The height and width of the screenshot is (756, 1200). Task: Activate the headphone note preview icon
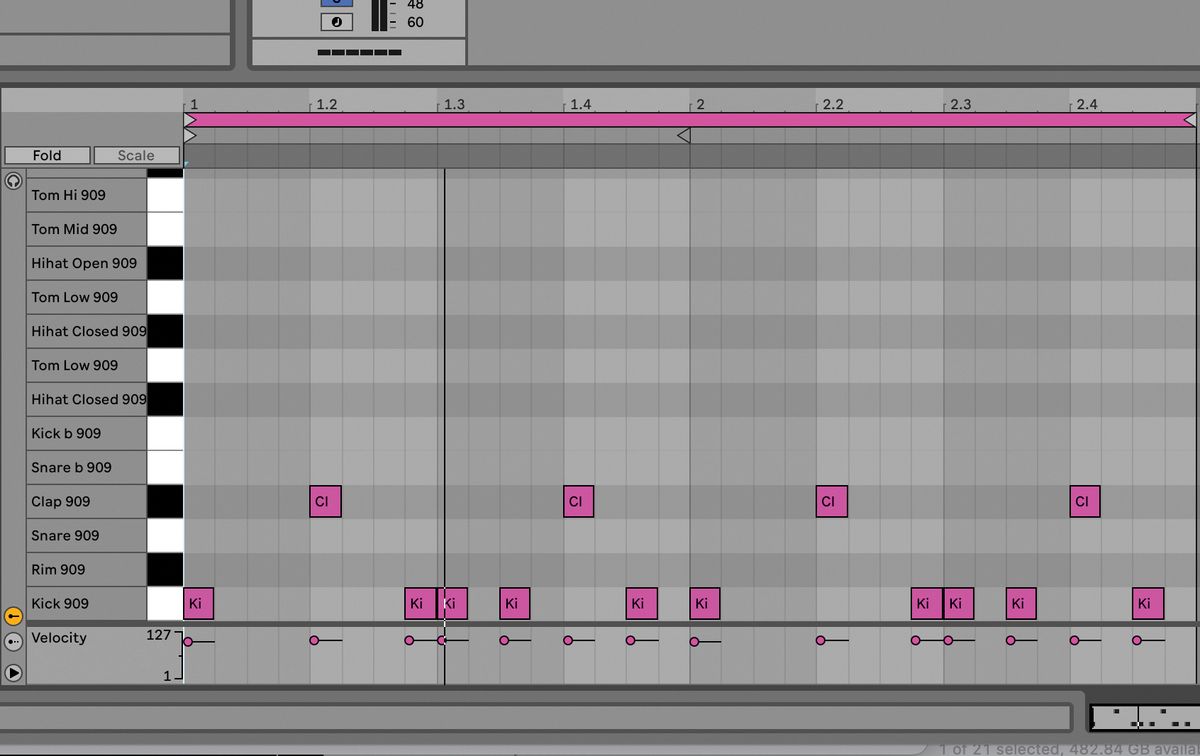pyautogui.click(x=11, y=181)
